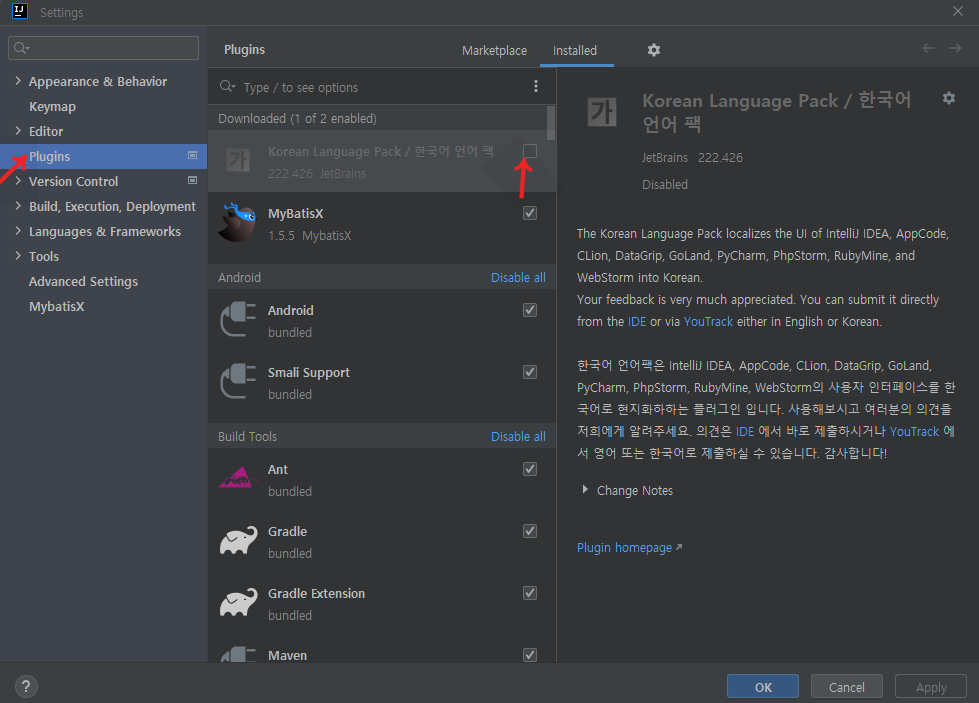Screen dimensions: 979x703
Task: Expand Languages & Frameworks node
Action: click(x=17, y=230)
